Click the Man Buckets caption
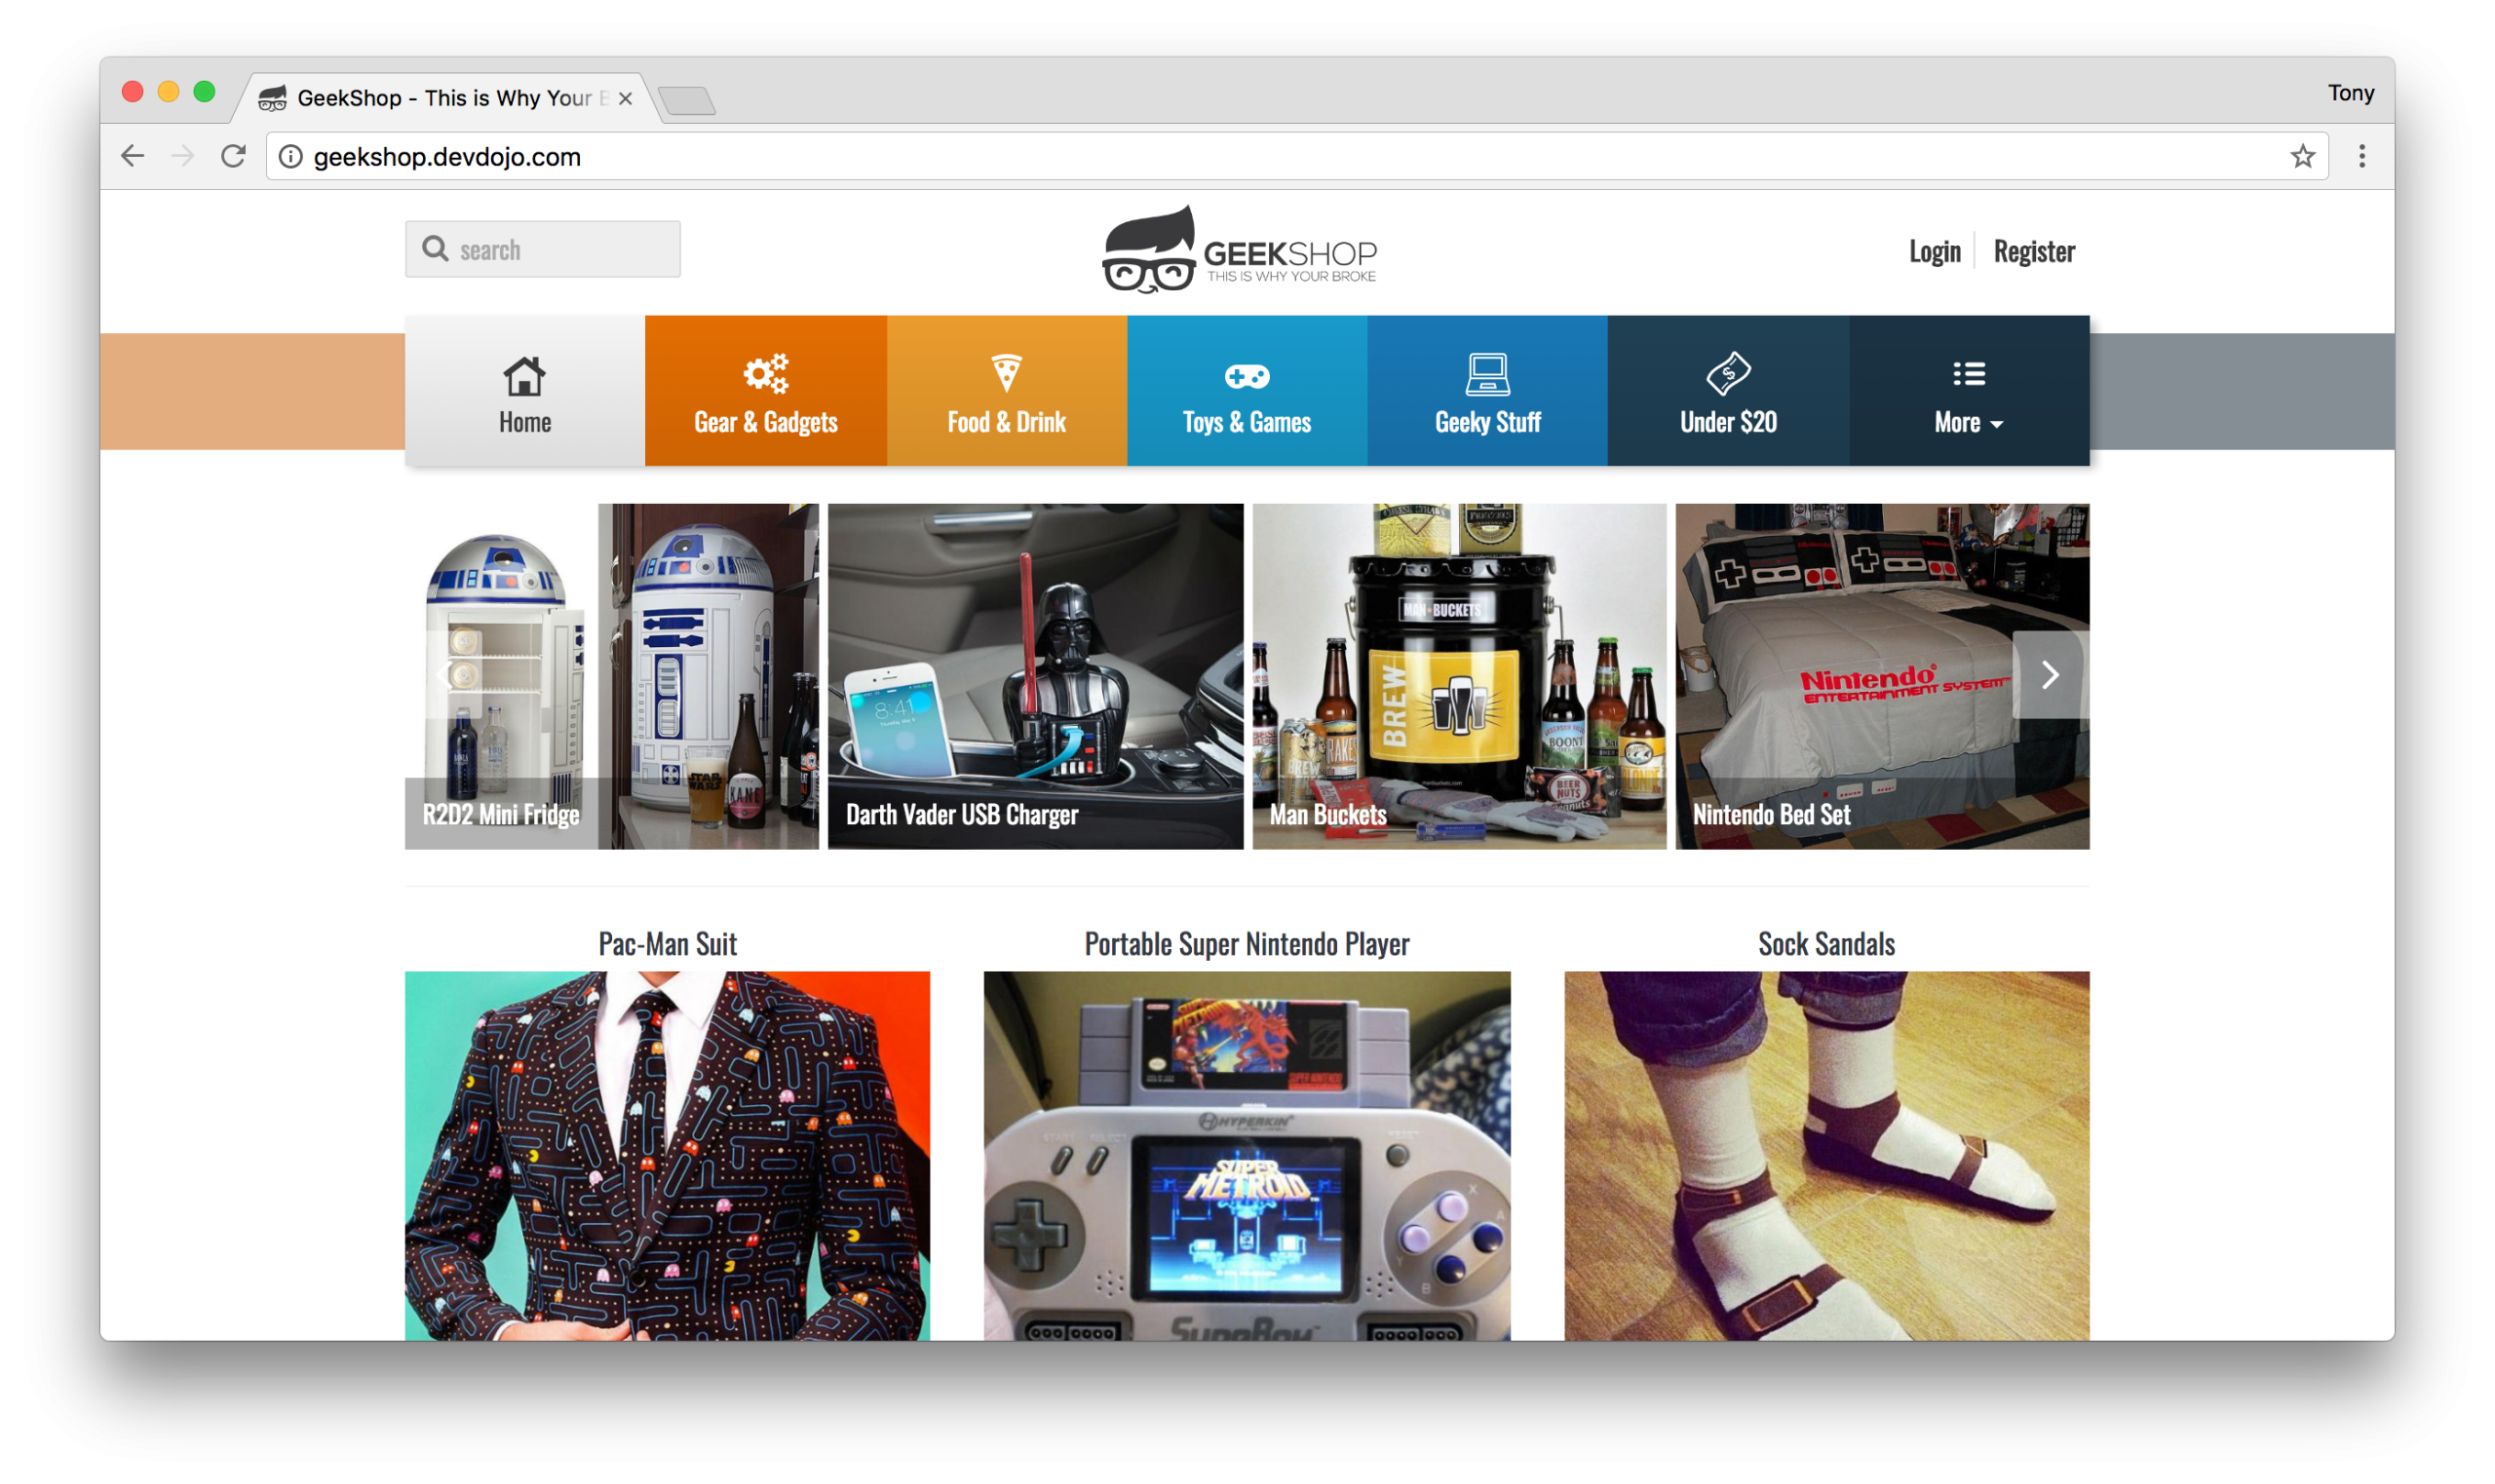This screenshot has height=1484, width=2495. click(1327, 814)
